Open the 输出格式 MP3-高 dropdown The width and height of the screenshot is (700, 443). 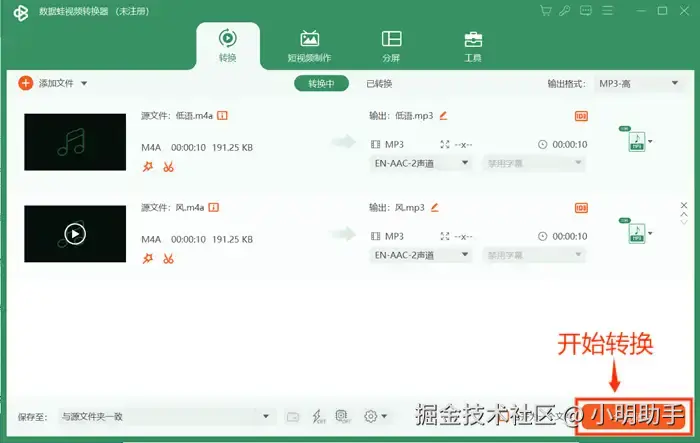638,84
